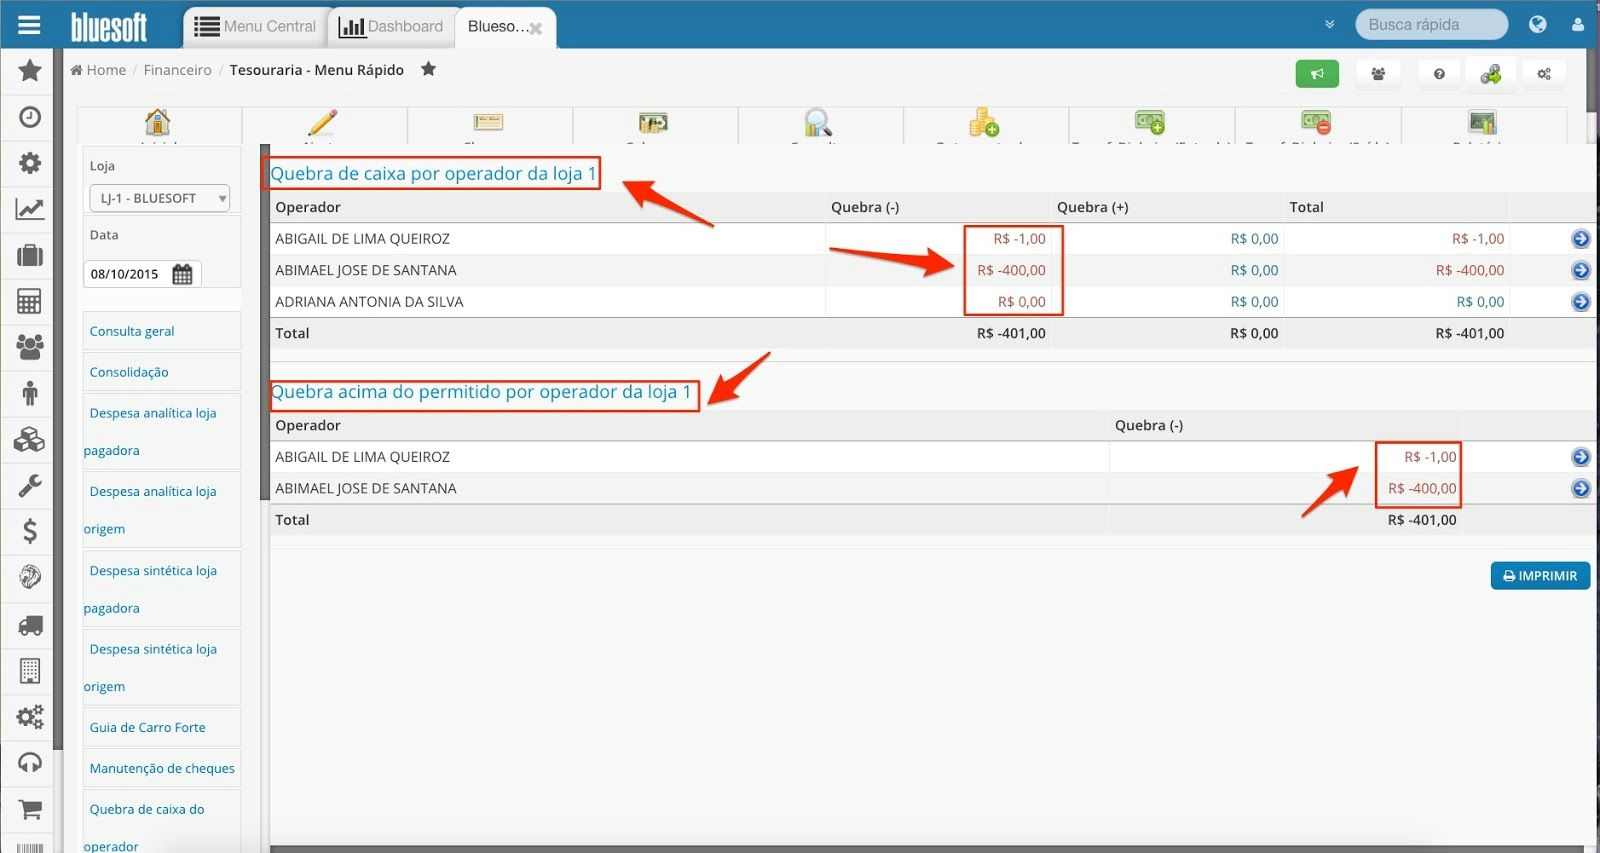
Task: Open details arrow for ADRIANA ANTONIA DA SILVA
Action: point(1581,302)
